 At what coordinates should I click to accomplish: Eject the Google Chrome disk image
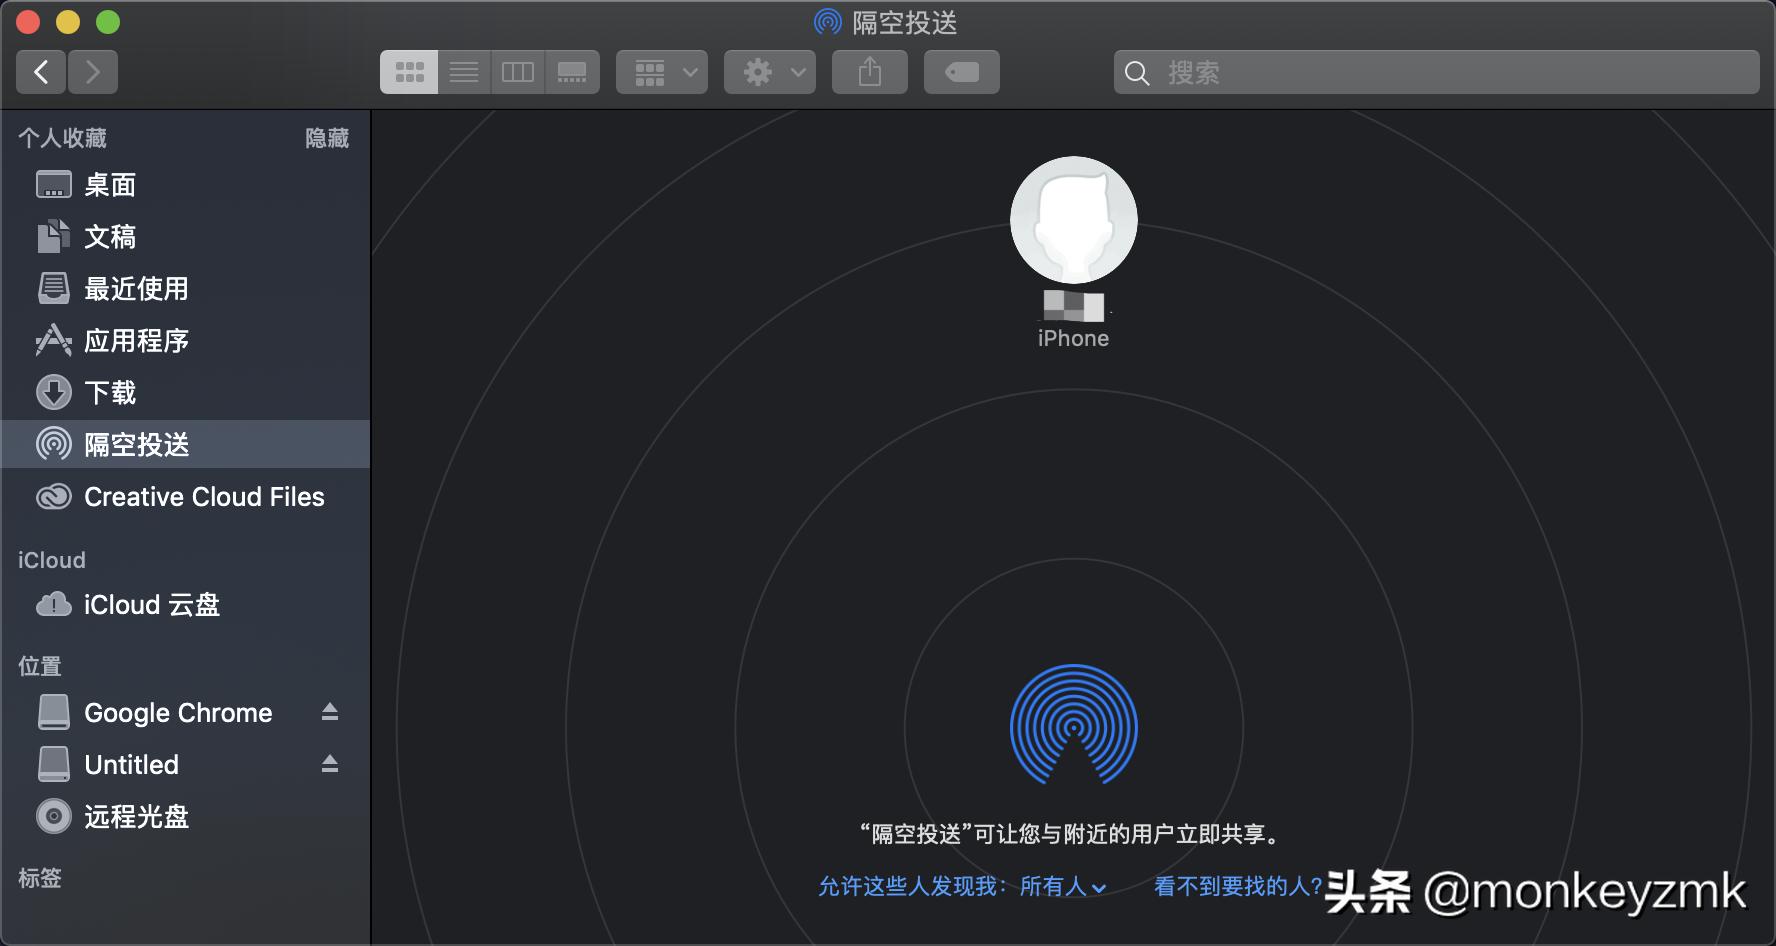click(330, 712)
